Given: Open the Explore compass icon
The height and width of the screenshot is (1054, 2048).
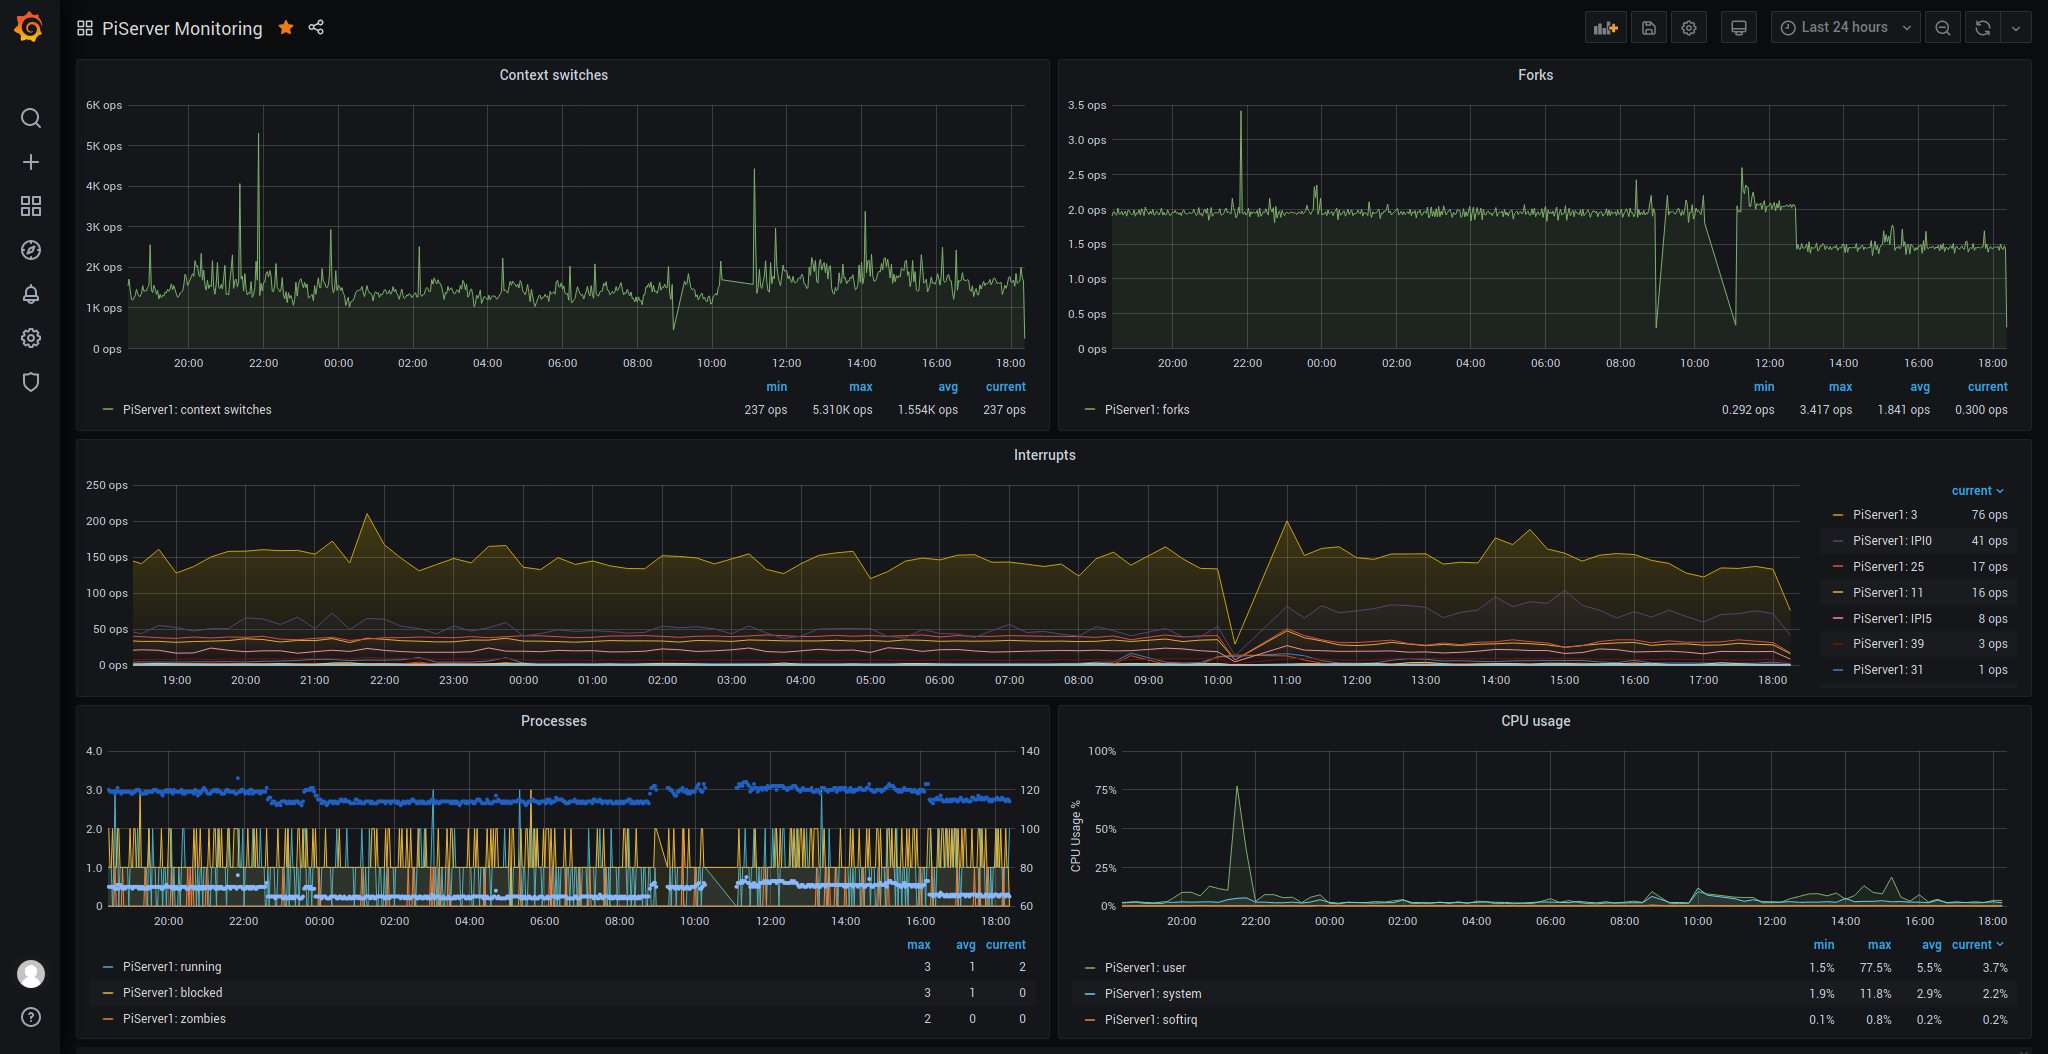Looking at the screenshot, I should pos(31,250).
